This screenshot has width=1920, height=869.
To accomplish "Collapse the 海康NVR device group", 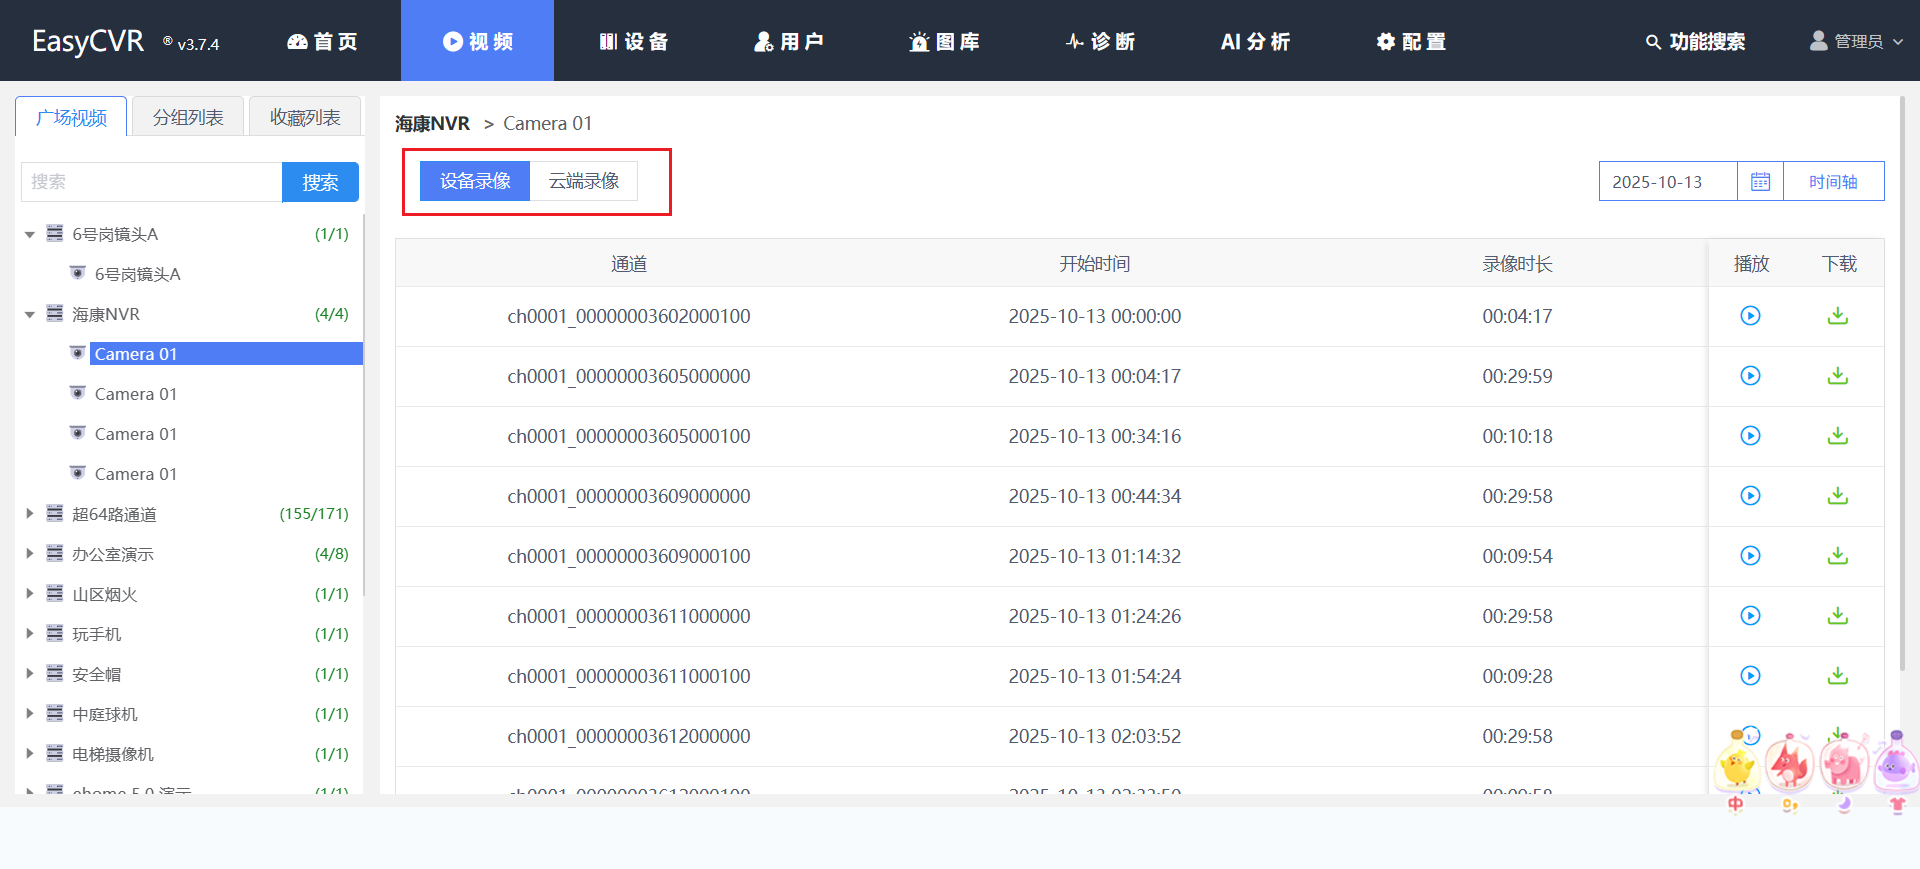I will 30,315.
